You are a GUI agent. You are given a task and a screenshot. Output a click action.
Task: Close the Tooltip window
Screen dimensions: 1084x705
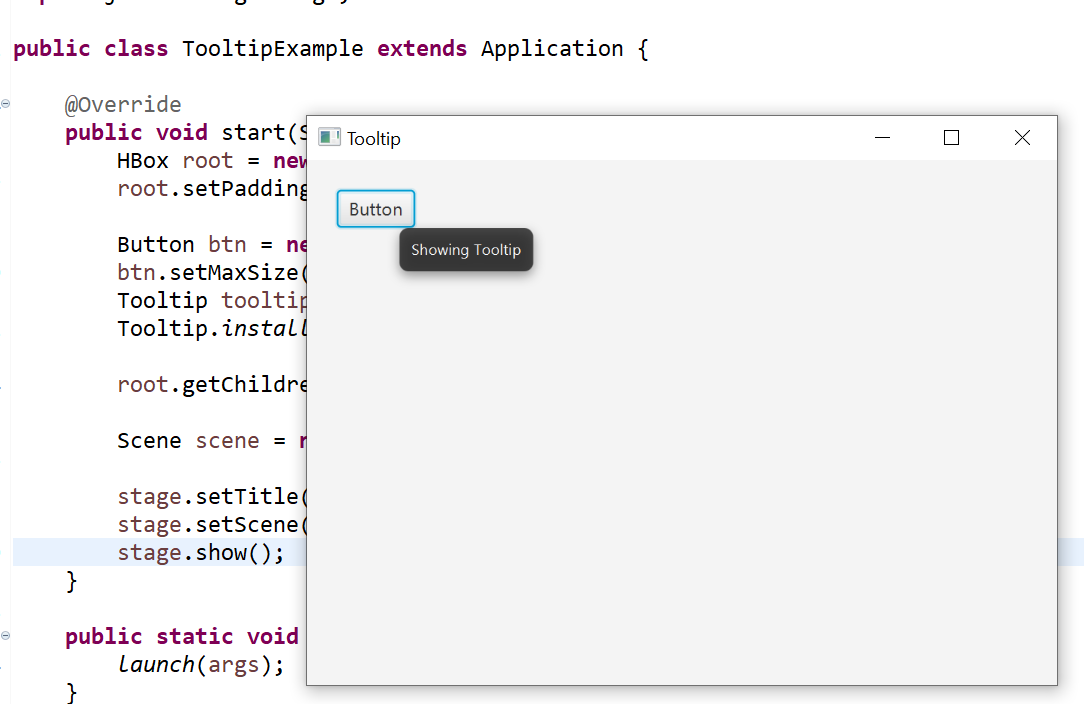pyautogui.click(x=1022, y=137)
